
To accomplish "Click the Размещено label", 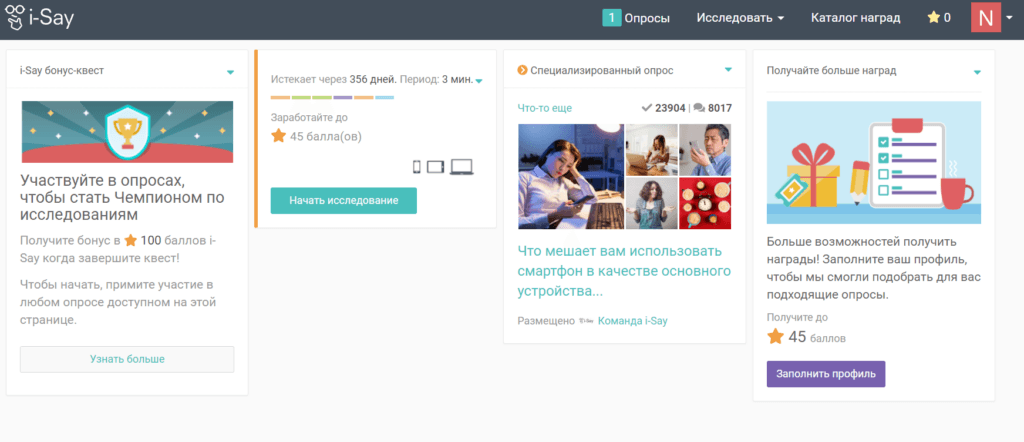I will click(x=546, y=321).
